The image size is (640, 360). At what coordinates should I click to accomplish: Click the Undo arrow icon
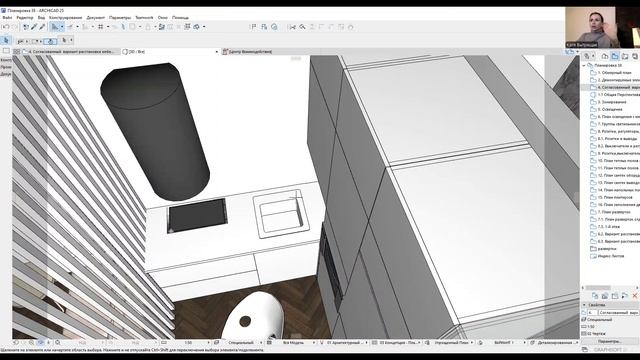(6, 27)
